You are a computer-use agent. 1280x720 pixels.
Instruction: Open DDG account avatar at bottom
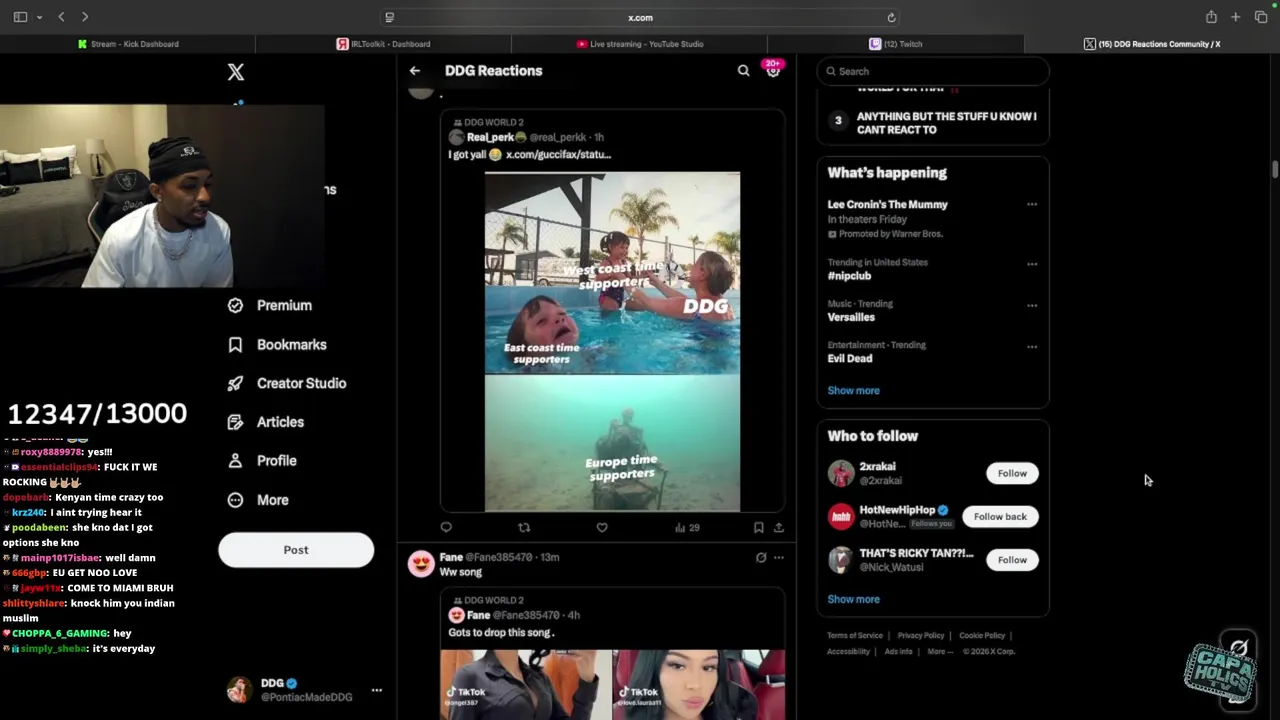(238, 690)
